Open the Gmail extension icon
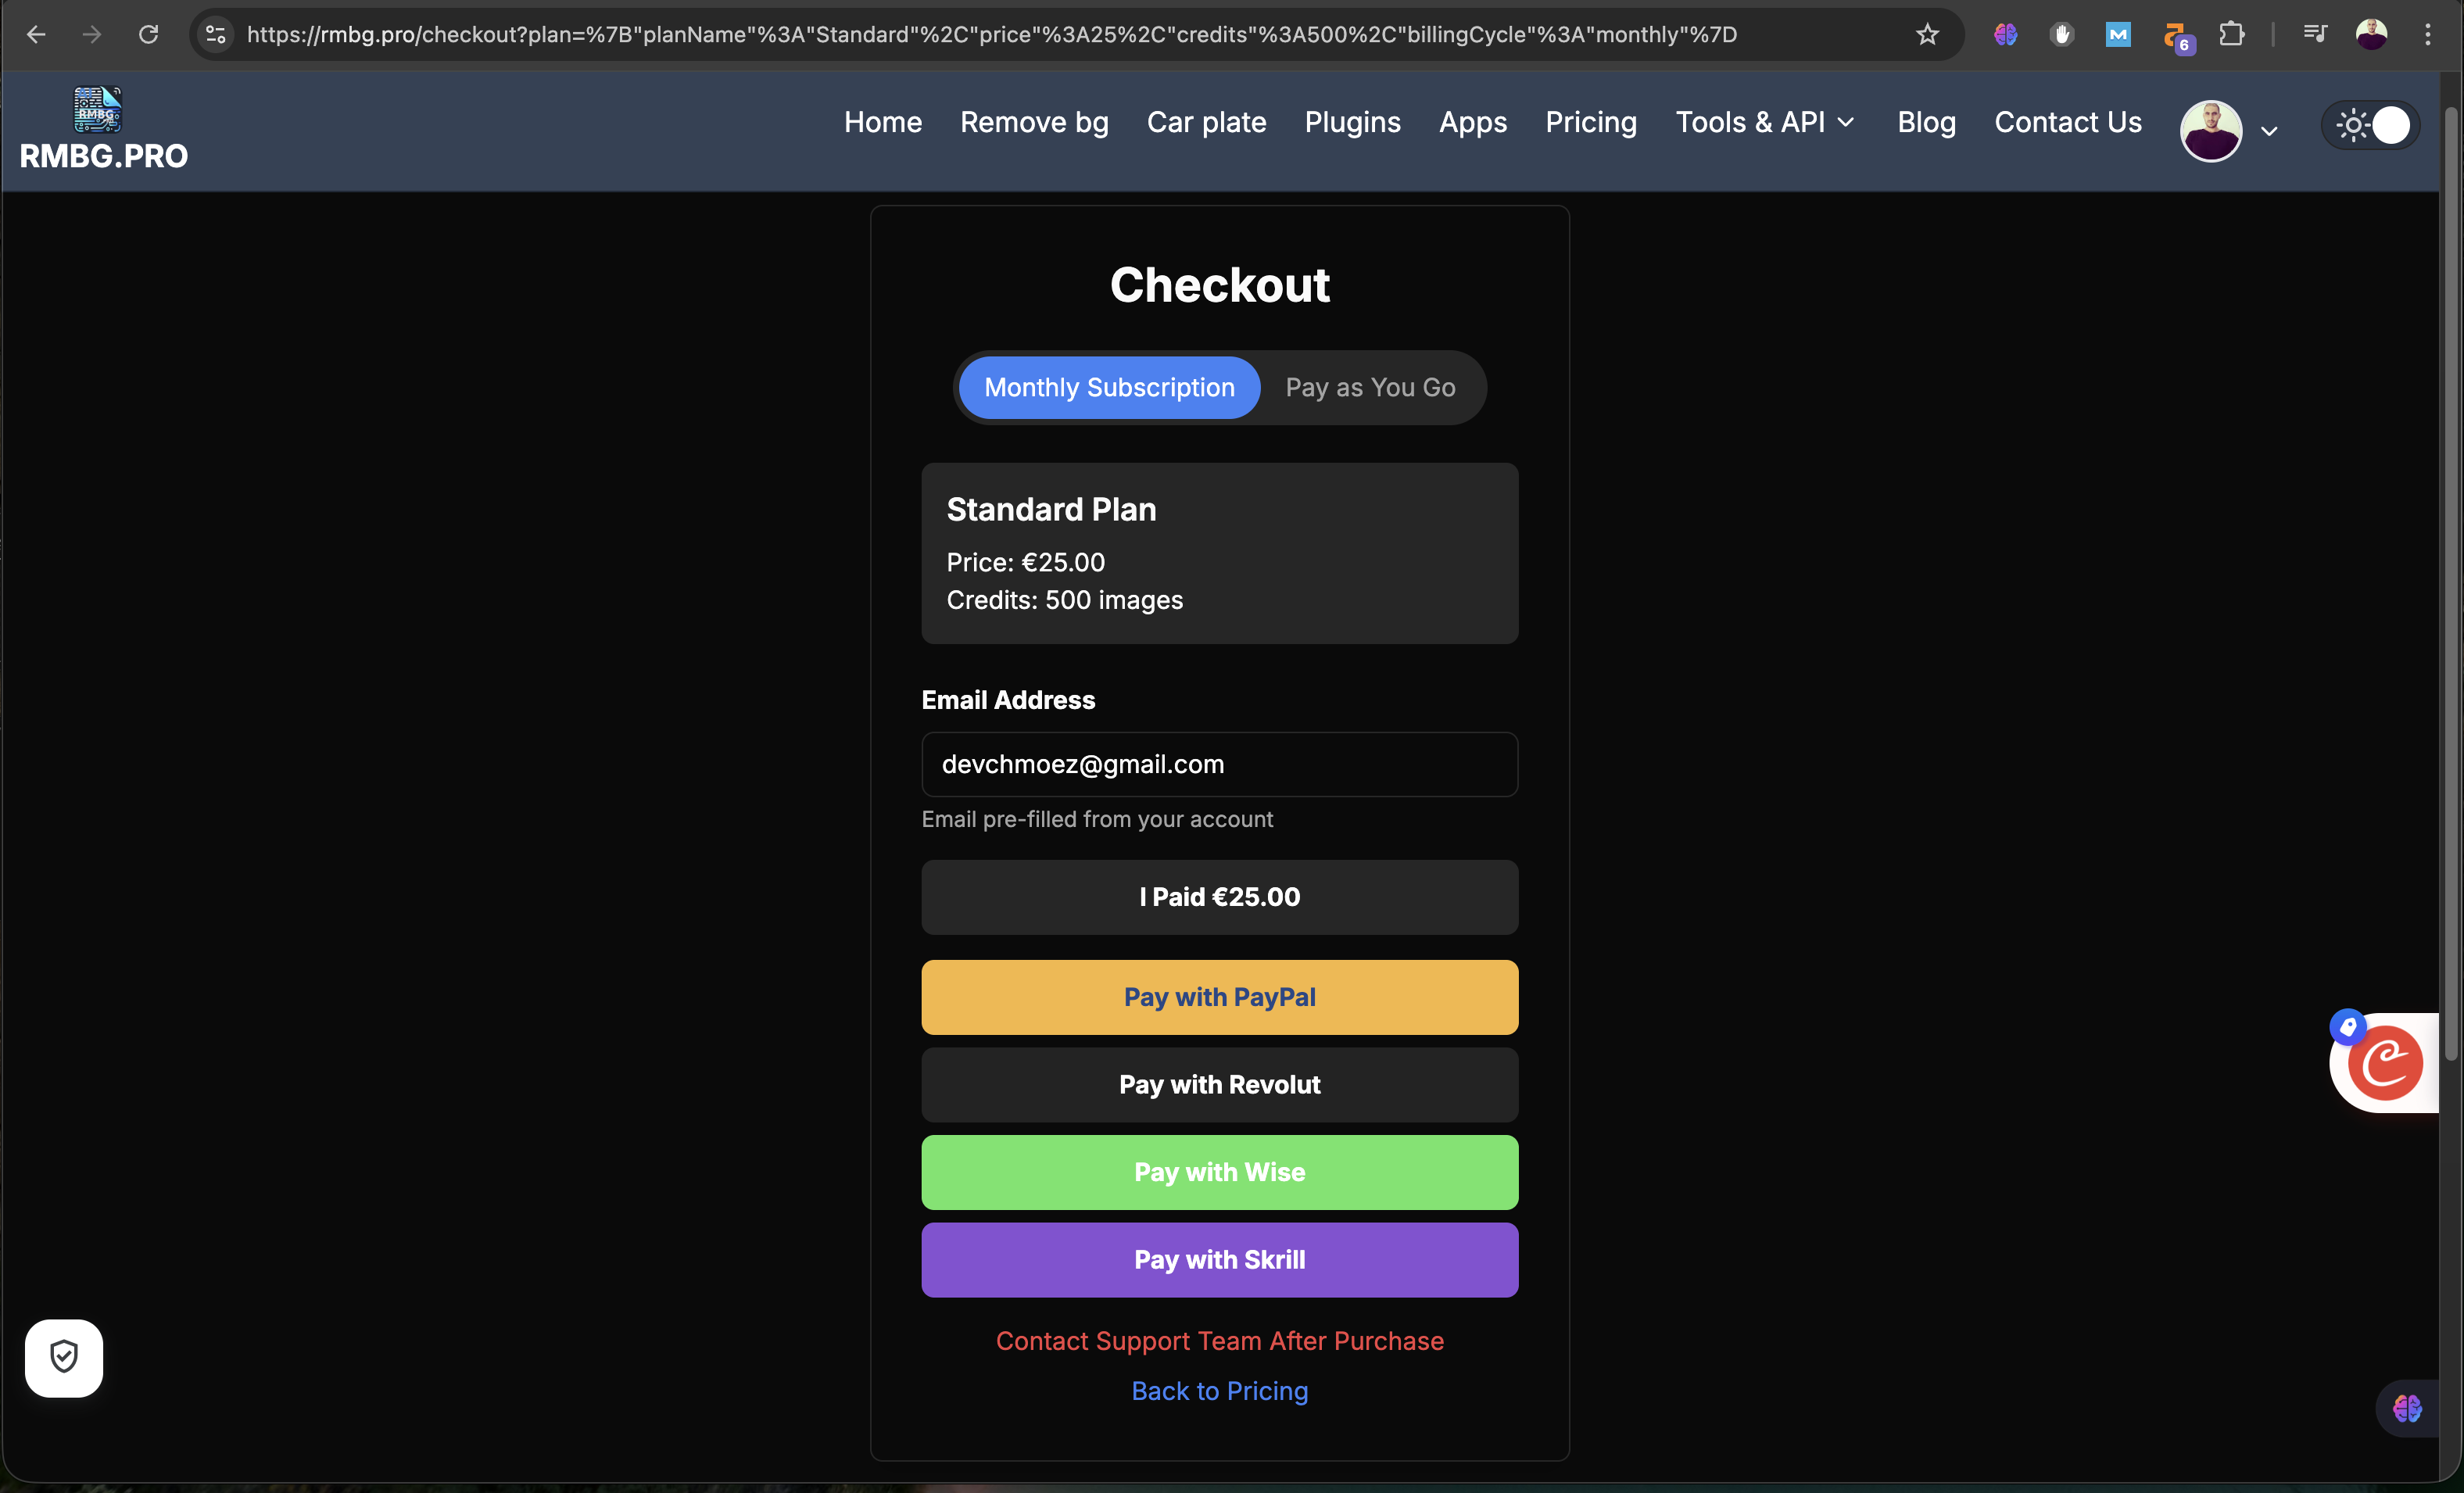The height and width of the screenshot is (1493, 2464). click(2118, 34)
